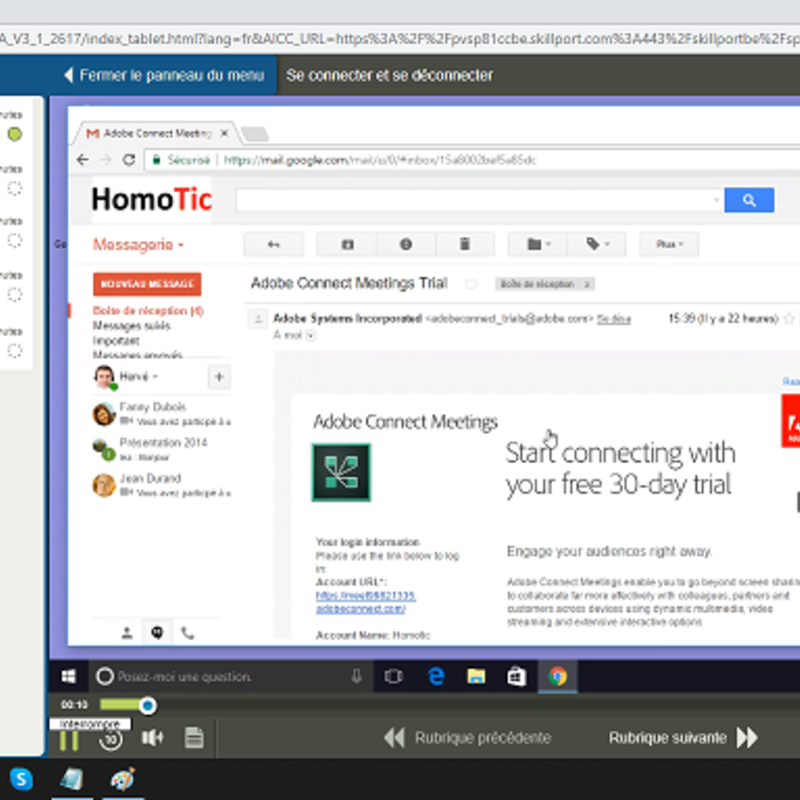Open chat with Fanny Dubois

(161, 413)
